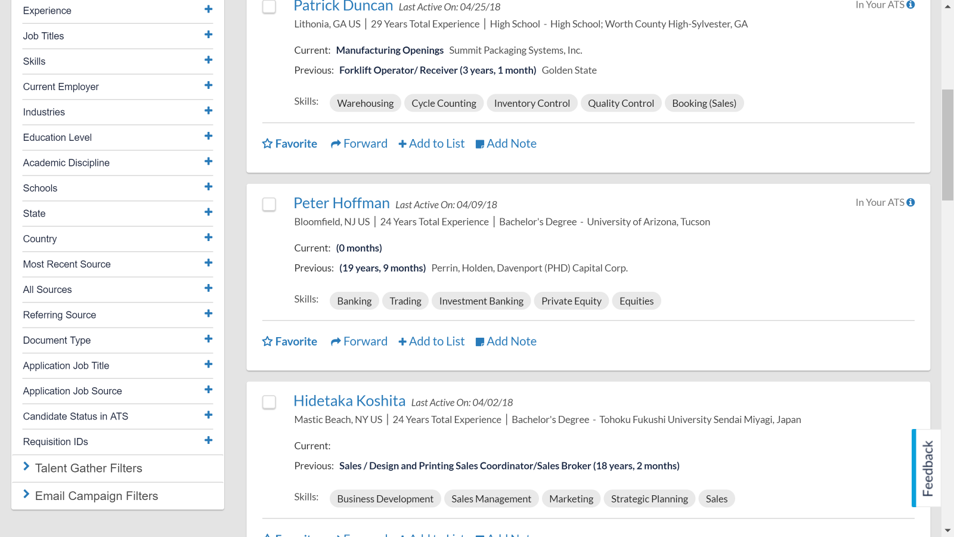Viewport: 954px width, 537px height.
Task: Click the star Favorite icon for Peter Hoffman
Action: [267, 342]
